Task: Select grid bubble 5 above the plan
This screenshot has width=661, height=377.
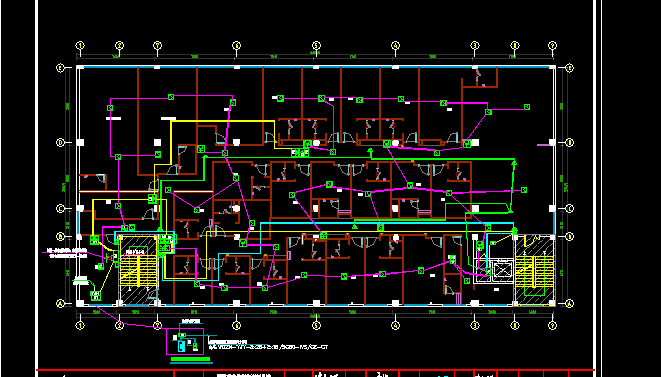Action: pyautogui.click(x=316, y=45)
